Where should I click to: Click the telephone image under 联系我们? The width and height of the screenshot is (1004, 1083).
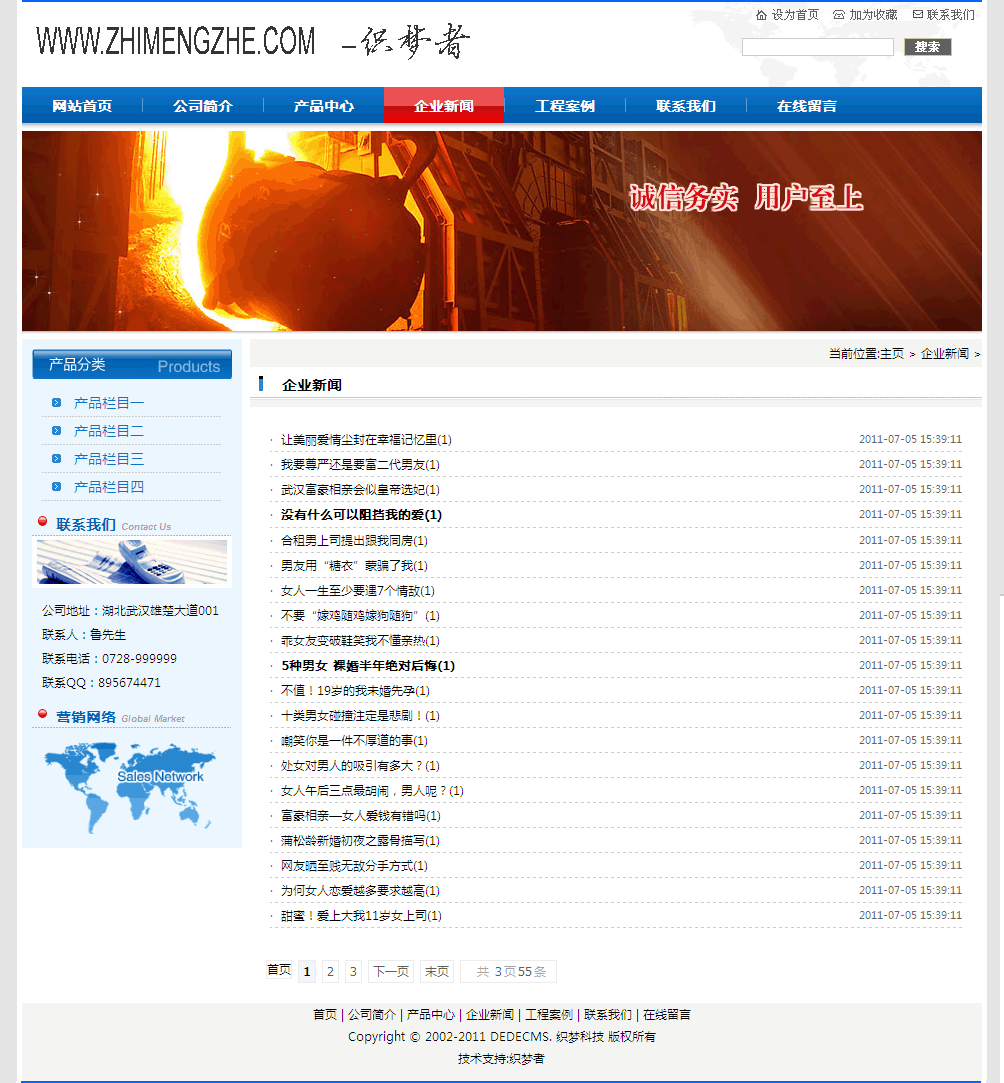point(132,561)
